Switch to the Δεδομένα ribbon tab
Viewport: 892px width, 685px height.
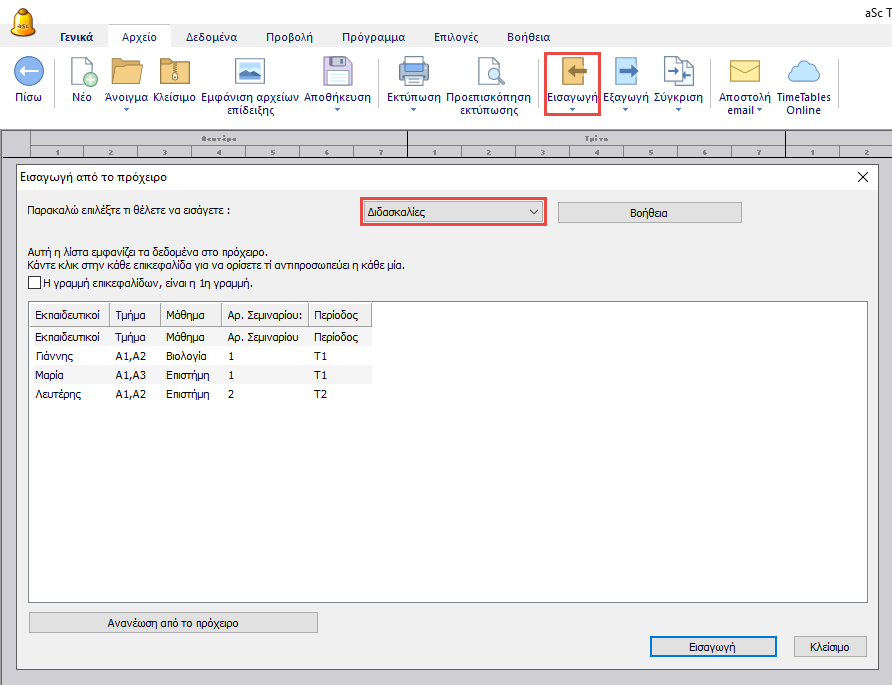(x=211, y=37)
